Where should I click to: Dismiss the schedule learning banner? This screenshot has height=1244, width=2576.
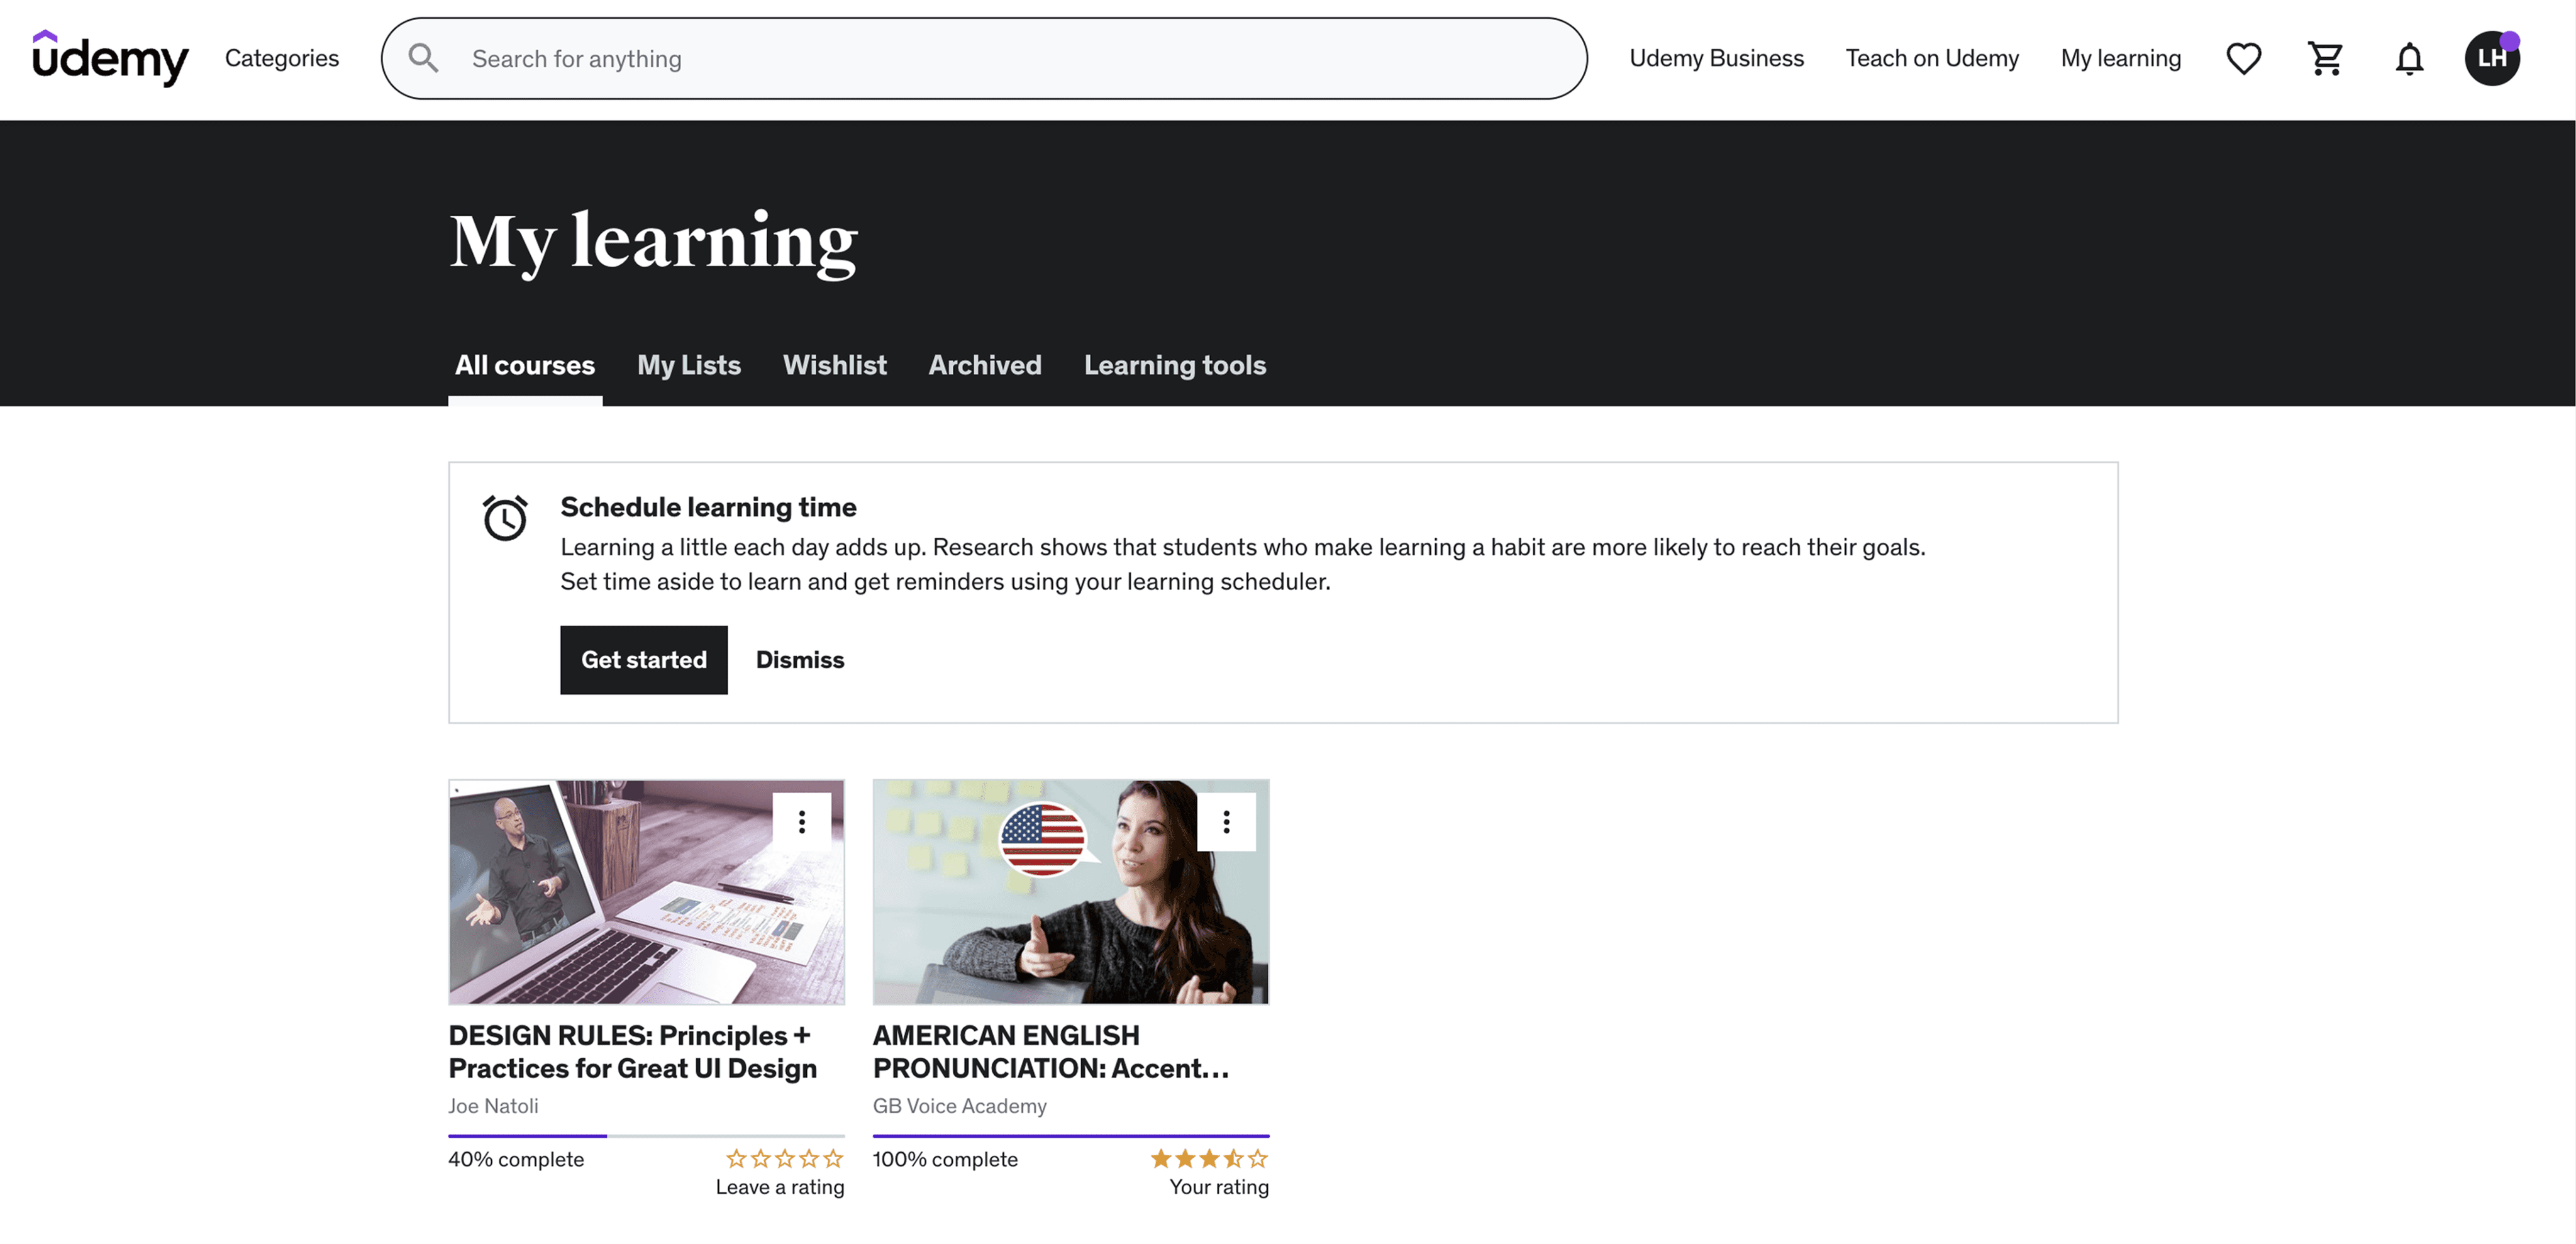click(799, 660)
